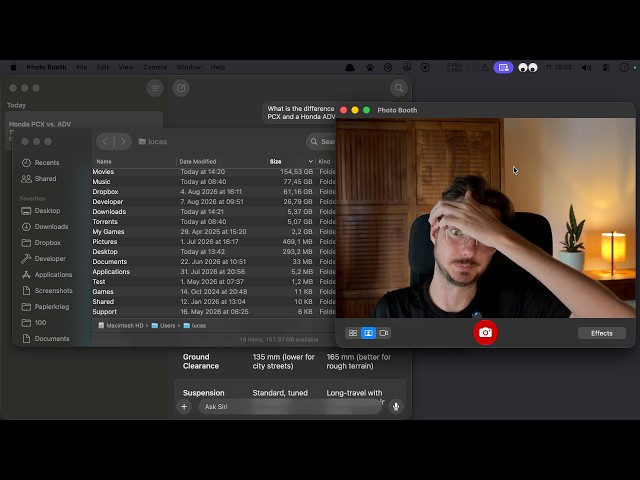Viewport: 640px width, 480px height.
Task: Open the File menu
Action: [x=82, y=67]
